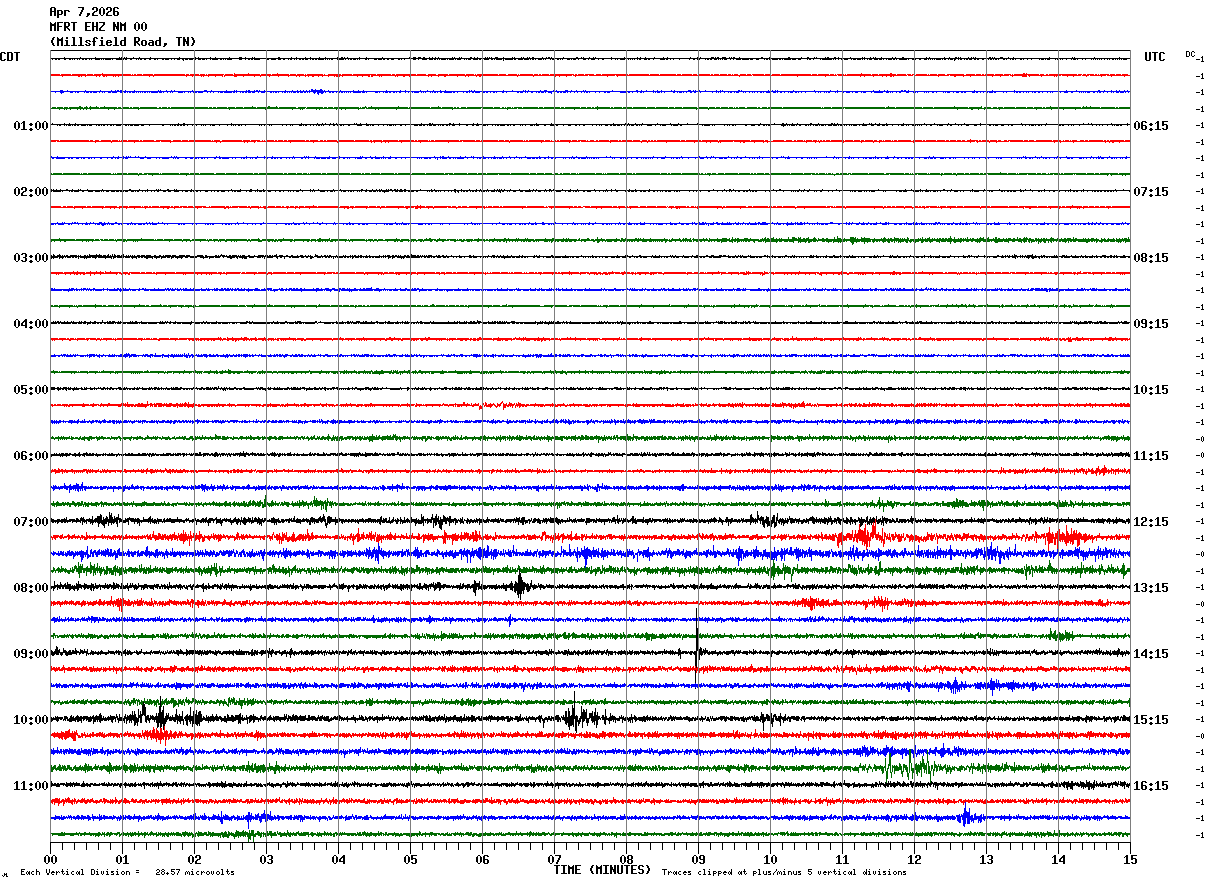Click the "07:15" UTC time label
This screenshot has width=1210, height=886.
[x=1150, y=192]
